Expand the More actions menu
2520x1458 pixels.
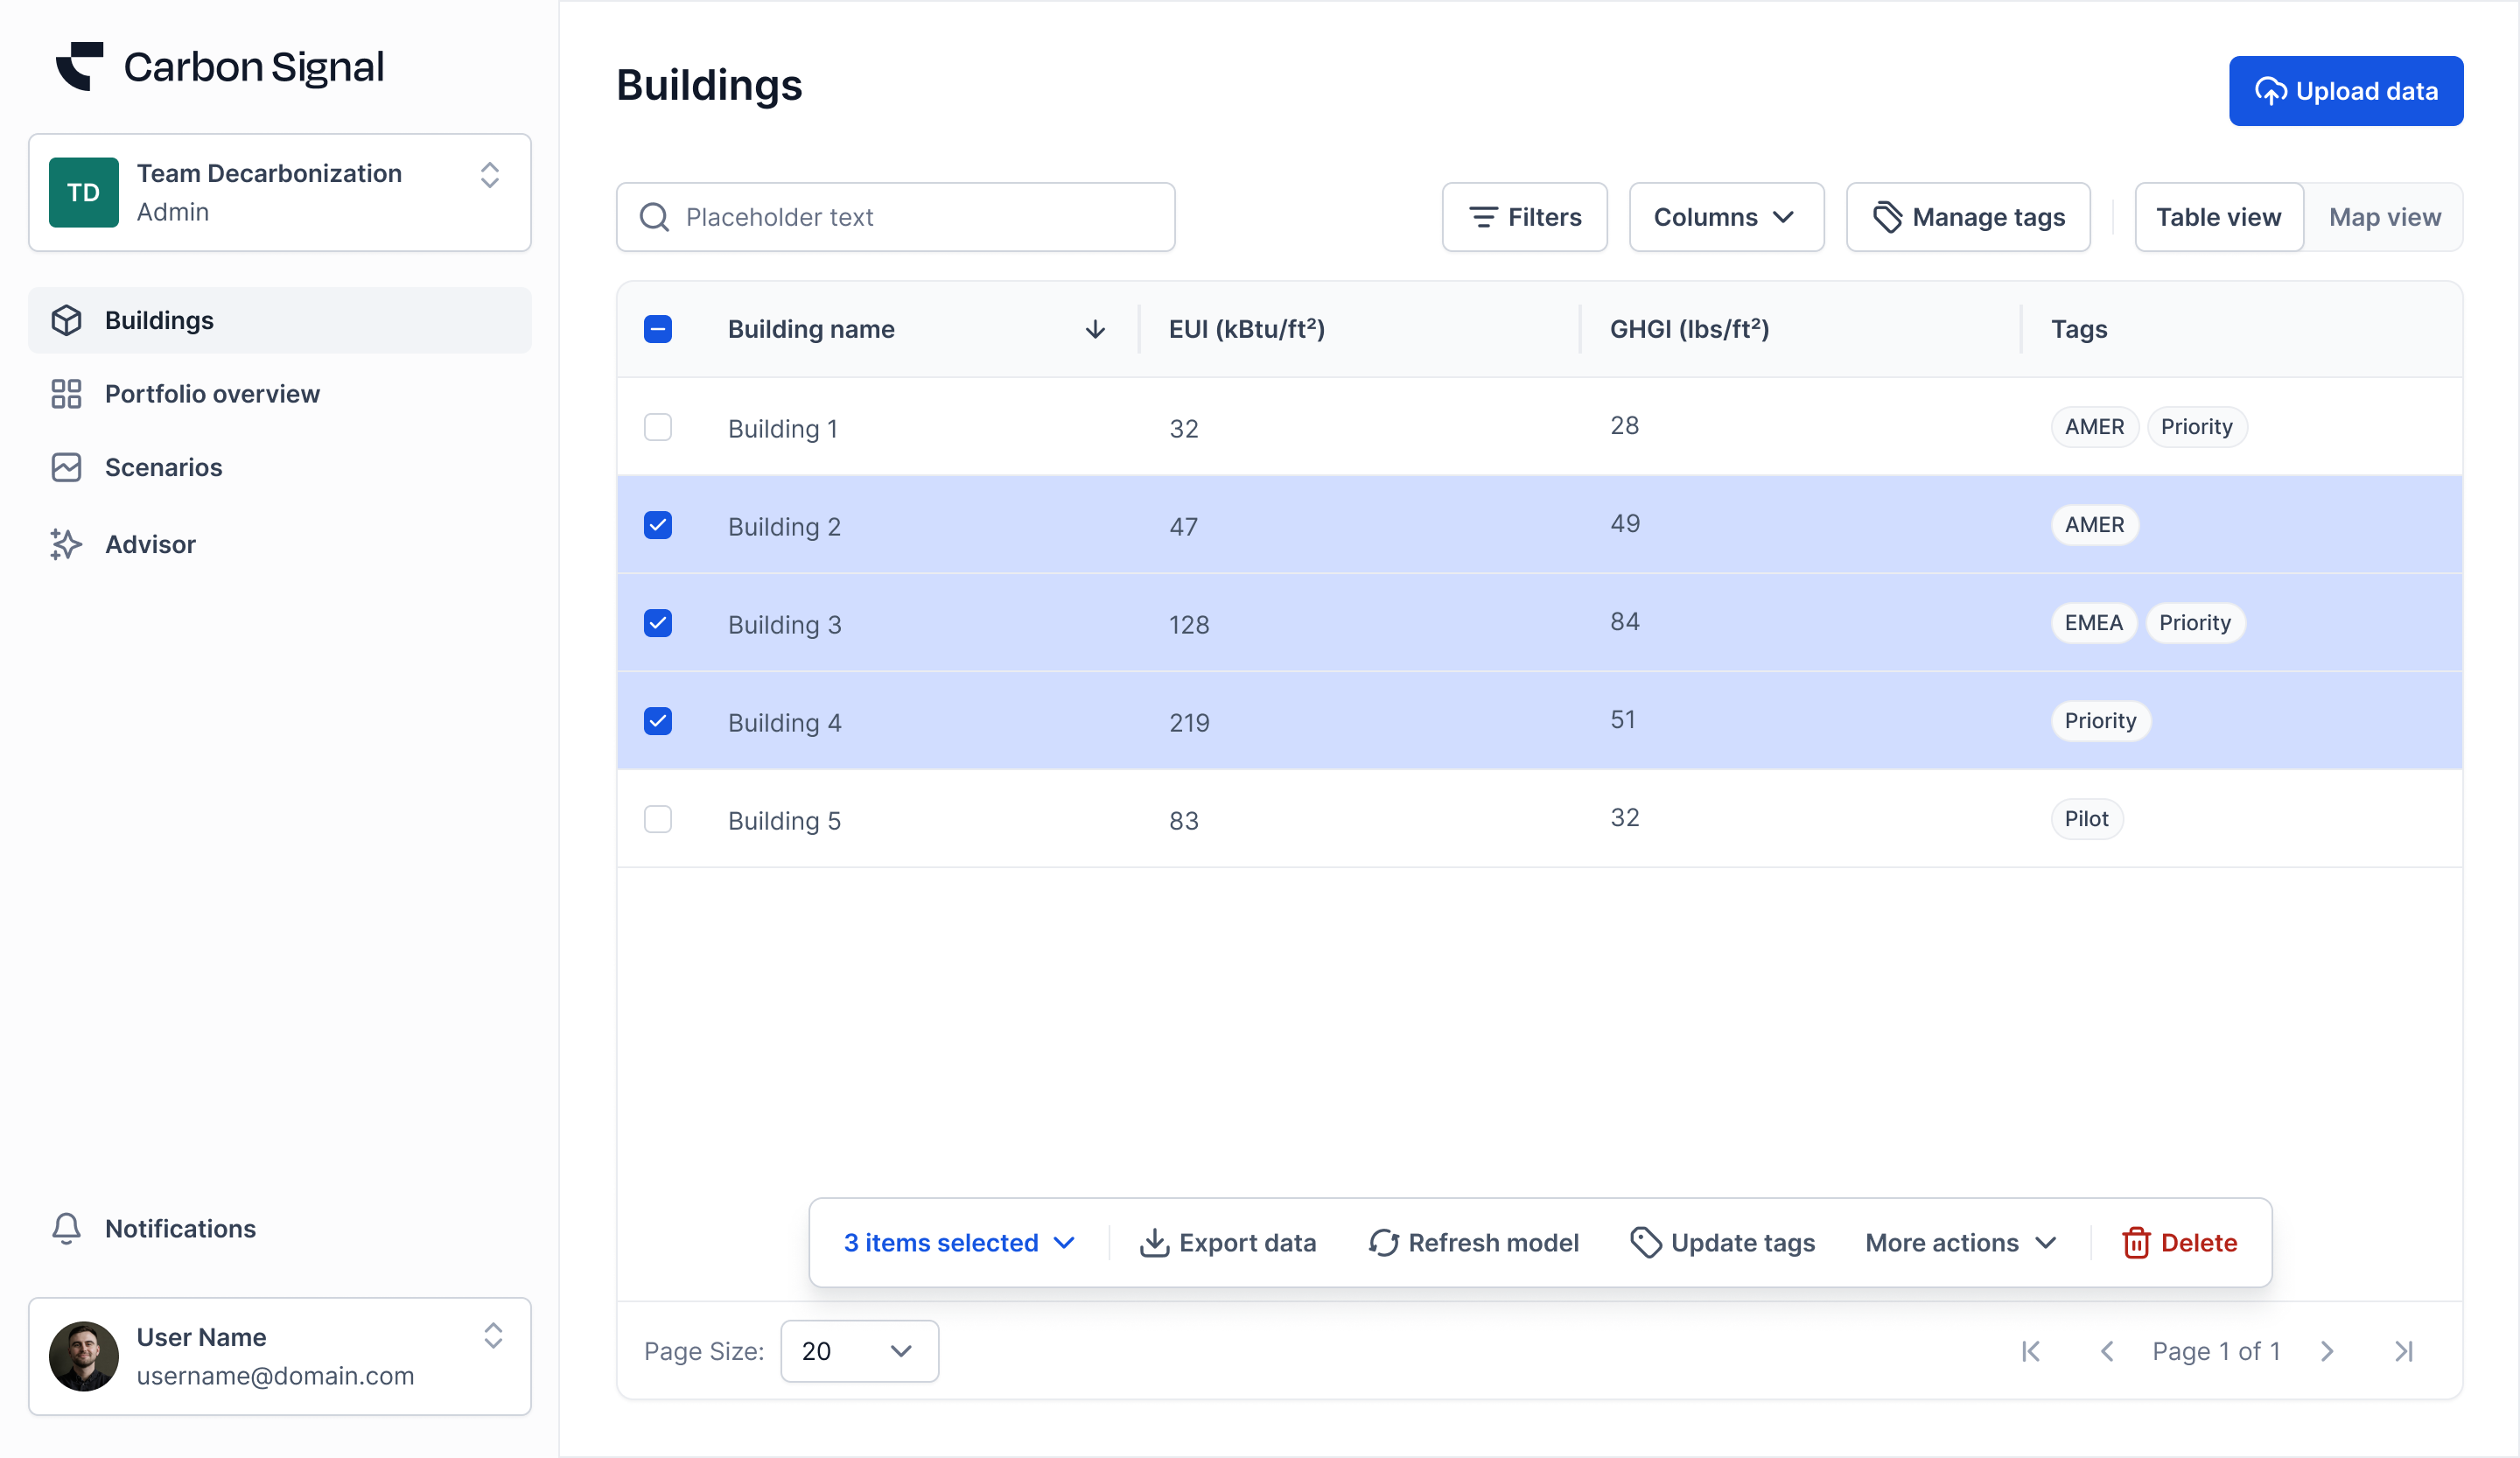[1960, 1242]
